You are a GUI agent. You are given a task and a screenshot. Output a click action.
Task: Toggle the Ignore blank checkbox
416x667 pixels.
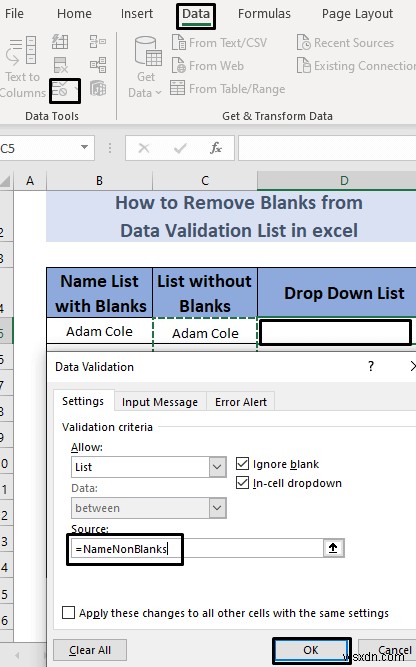coord(242,464)
